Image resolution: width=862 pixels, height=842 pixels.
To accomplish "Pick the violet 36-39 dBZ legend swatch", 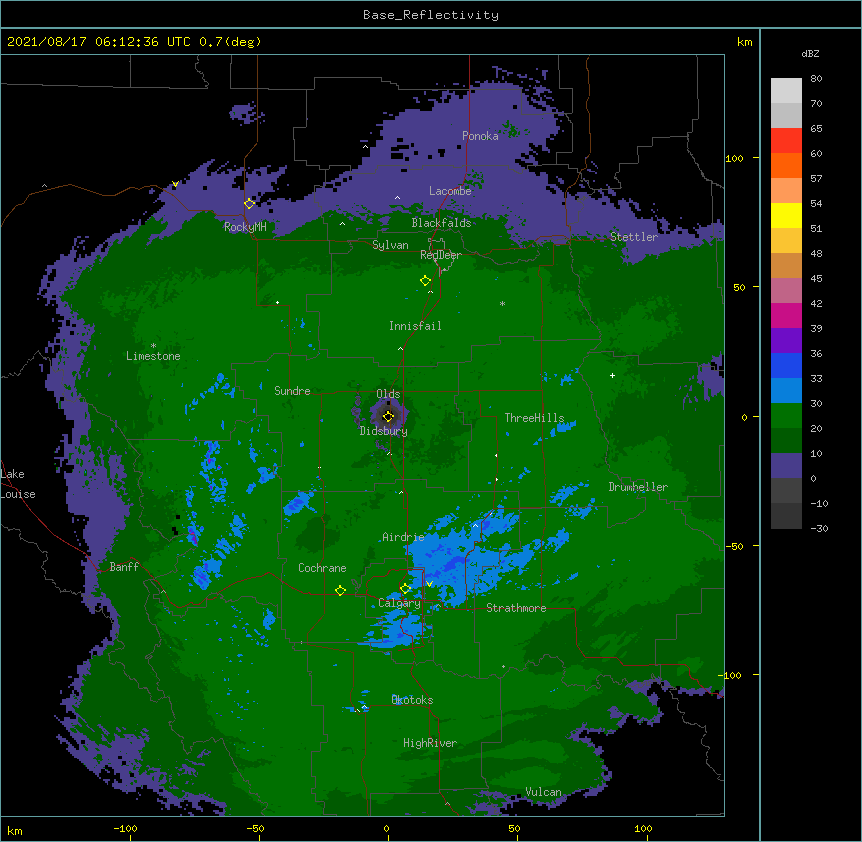I will [786, 341].
